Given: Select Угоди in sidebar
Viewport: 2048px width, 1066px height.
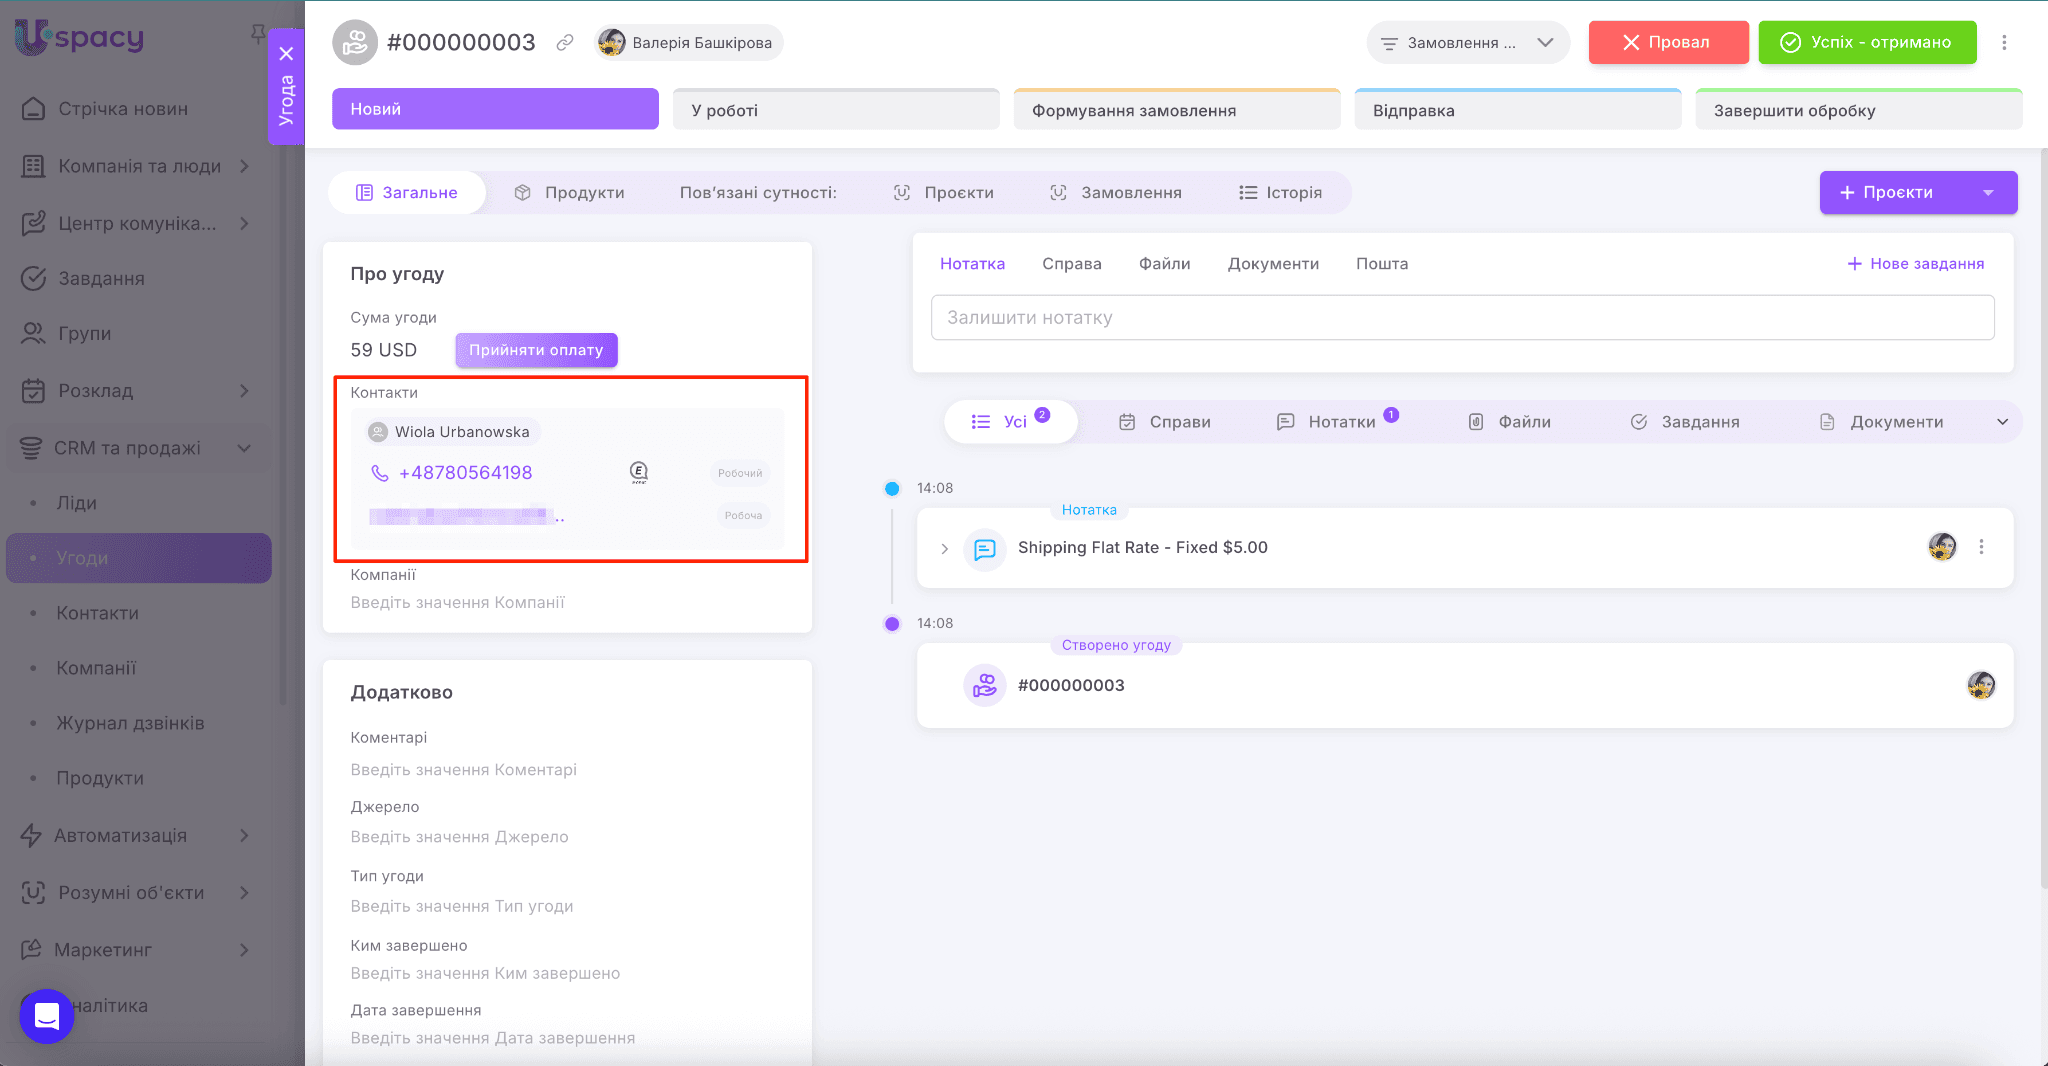Looking at the screenshot, I should (x=139, y=558).
